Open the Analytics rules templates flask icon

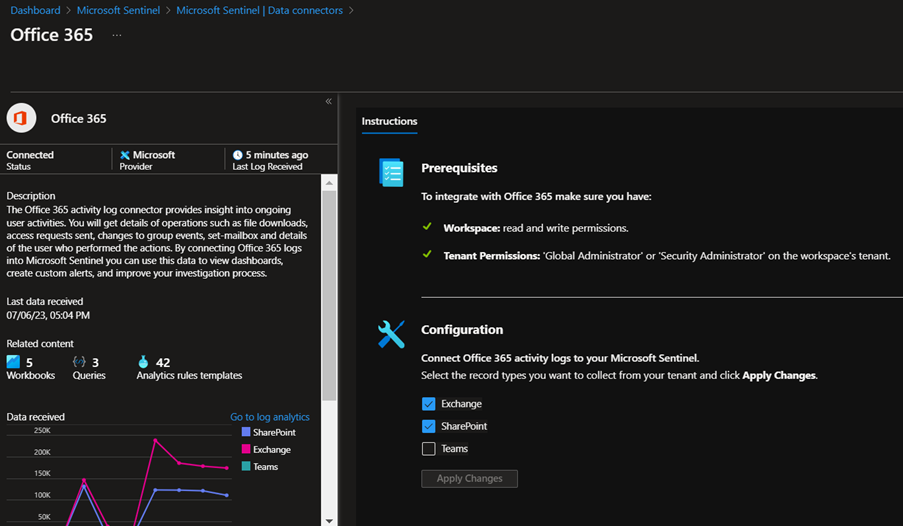point(143,362)
